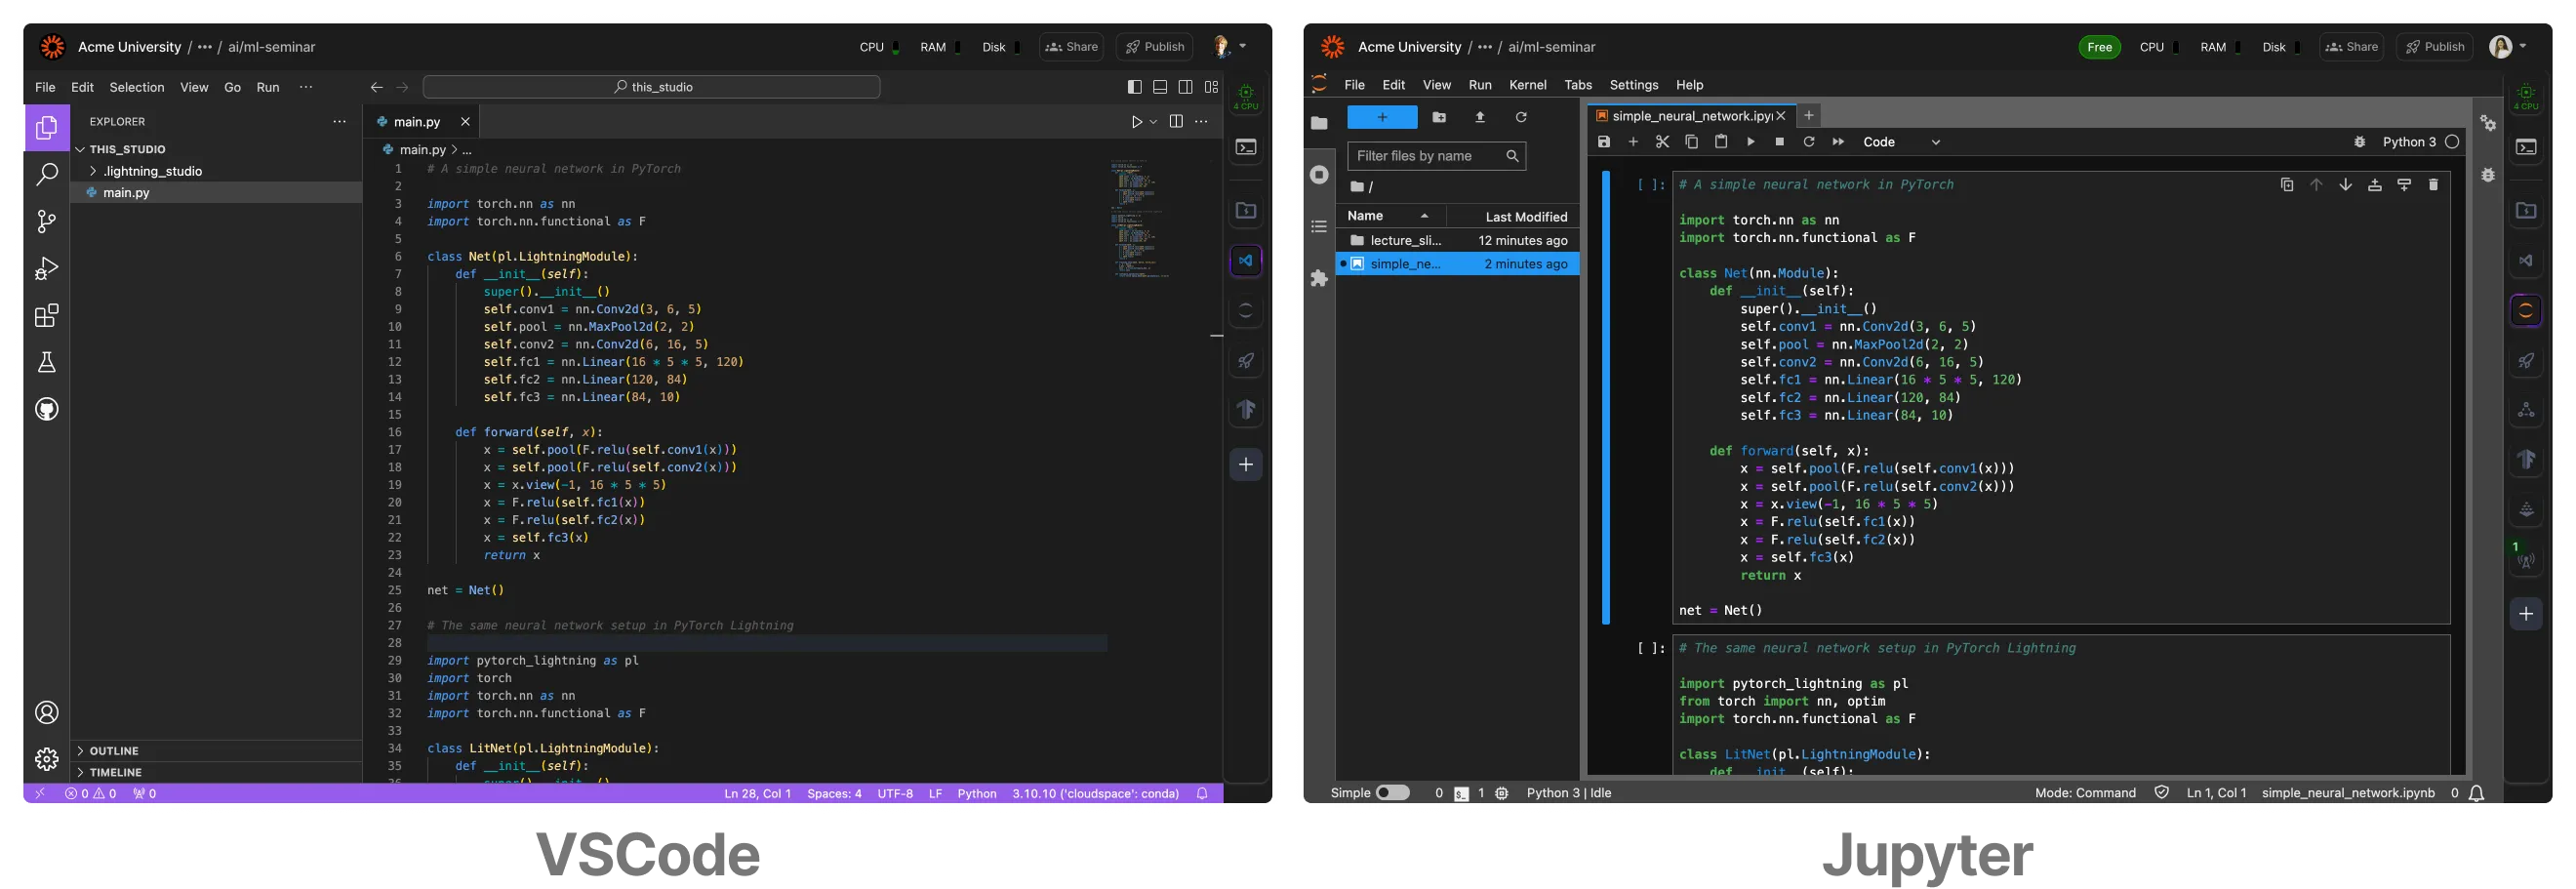Click Filter files by name field
2576x889 pixels.
(1436, 156)
